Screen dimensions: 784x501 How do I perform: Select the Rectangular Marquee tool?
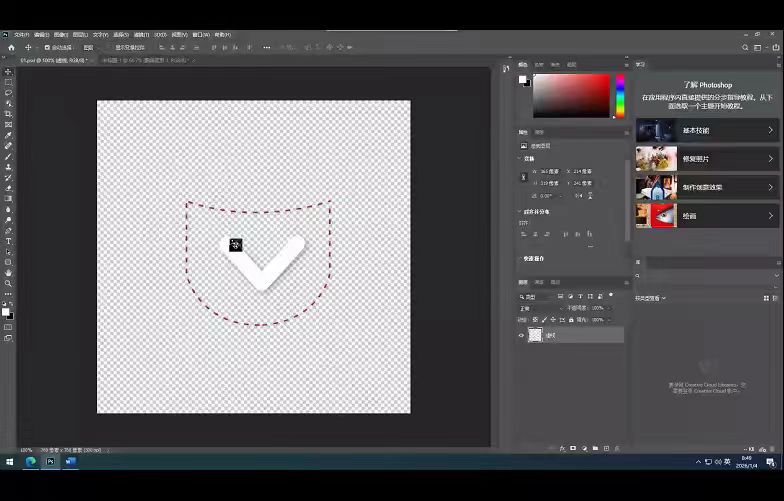tap(8, 82)
